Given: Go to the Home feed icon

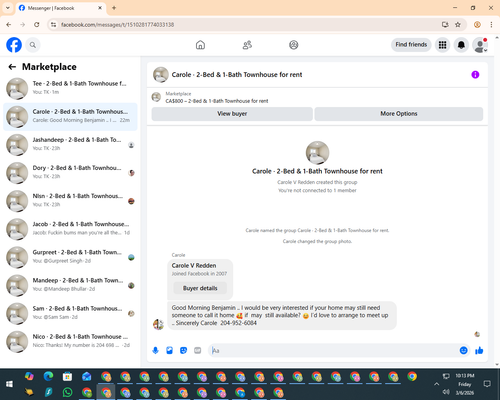Looking at the screenshot, I should [200, 45].
